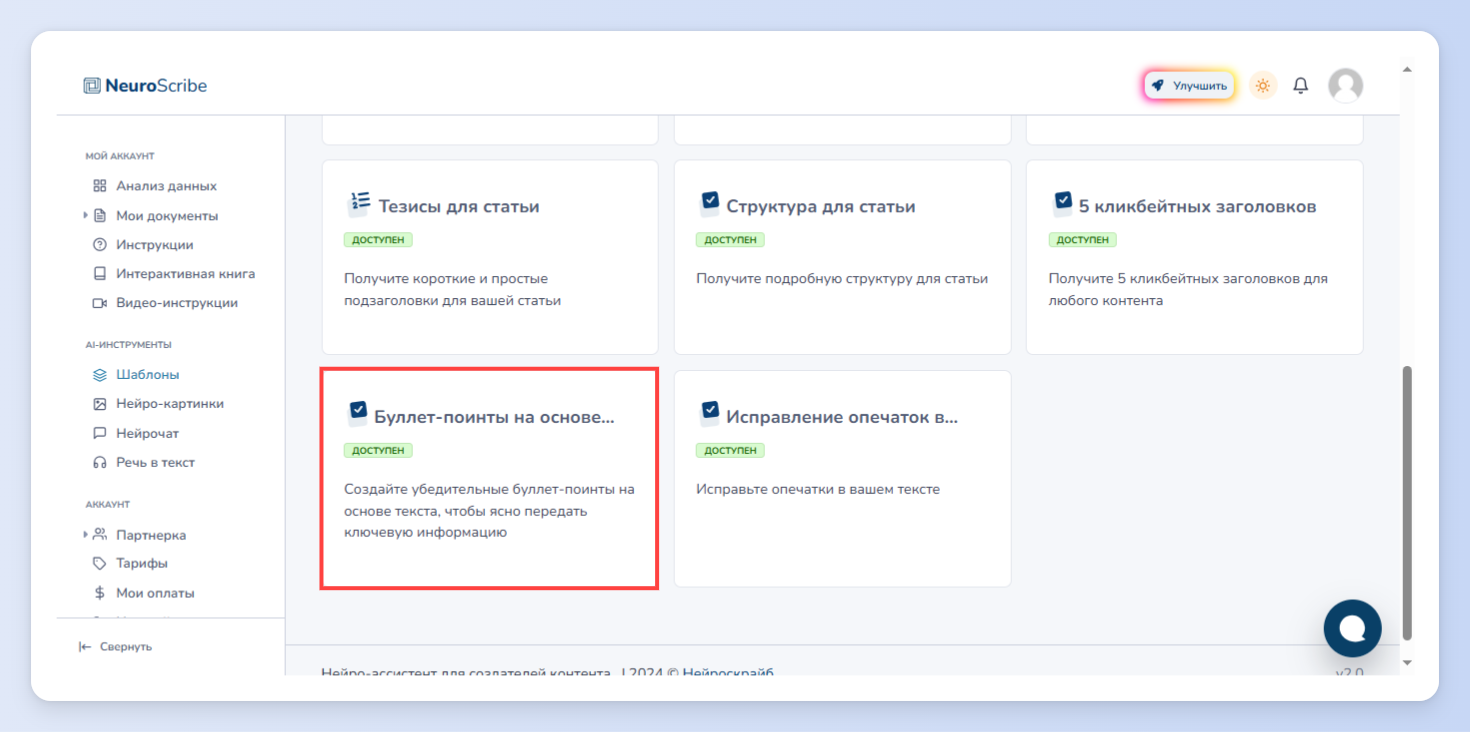Screen dimensions: 1470x732
Task: Open the floating chat support bubble
Action: (x=1352, y=628)
